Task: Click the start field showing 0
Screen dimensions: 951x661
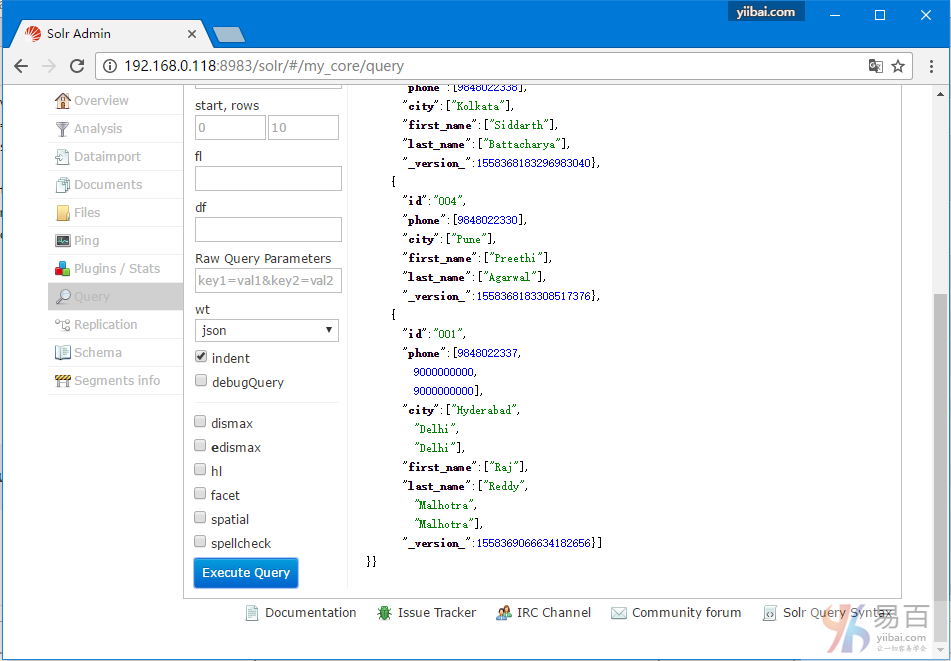Action: tap(230, 128)
